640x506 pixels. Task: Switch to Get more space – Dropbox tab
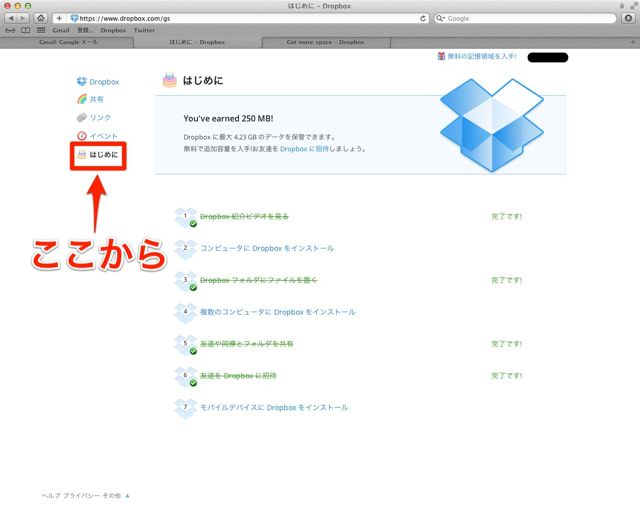(325, 42)
